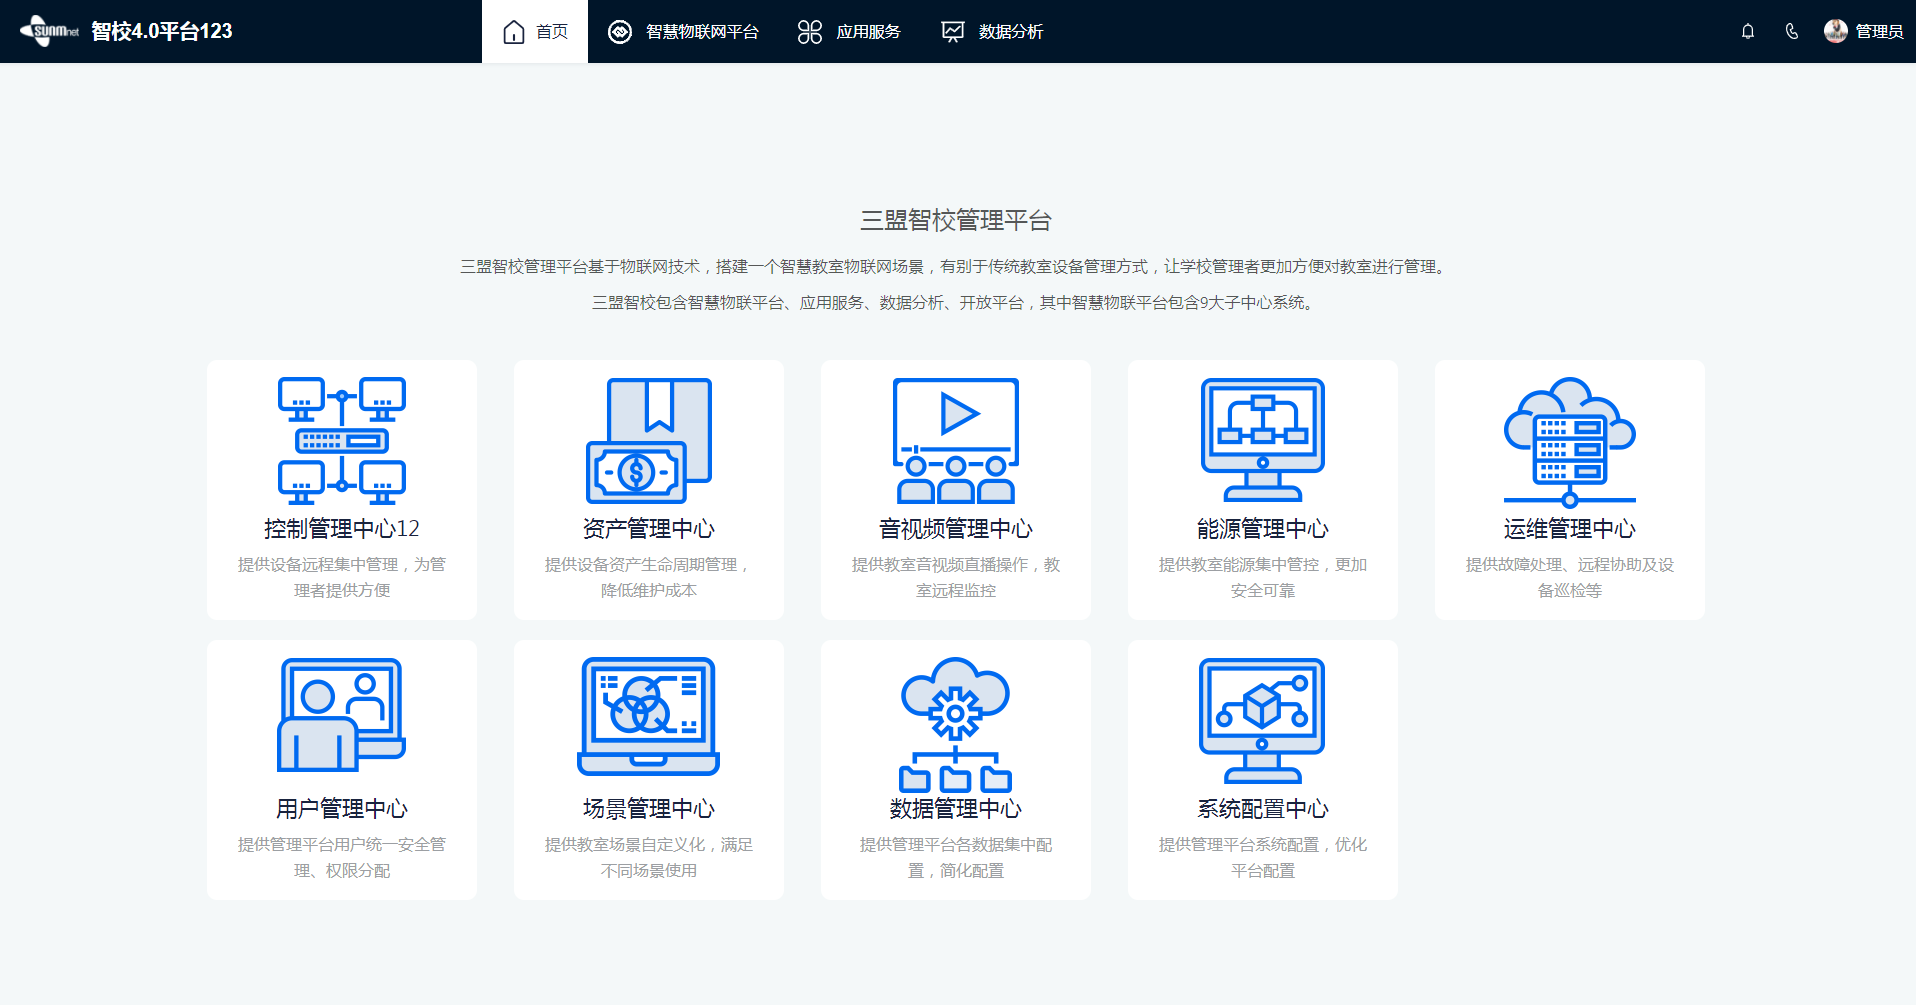Click the 控制管理中心12 title link
Viewport: 1916px width, 1005px height.
[x=341, y=529]
